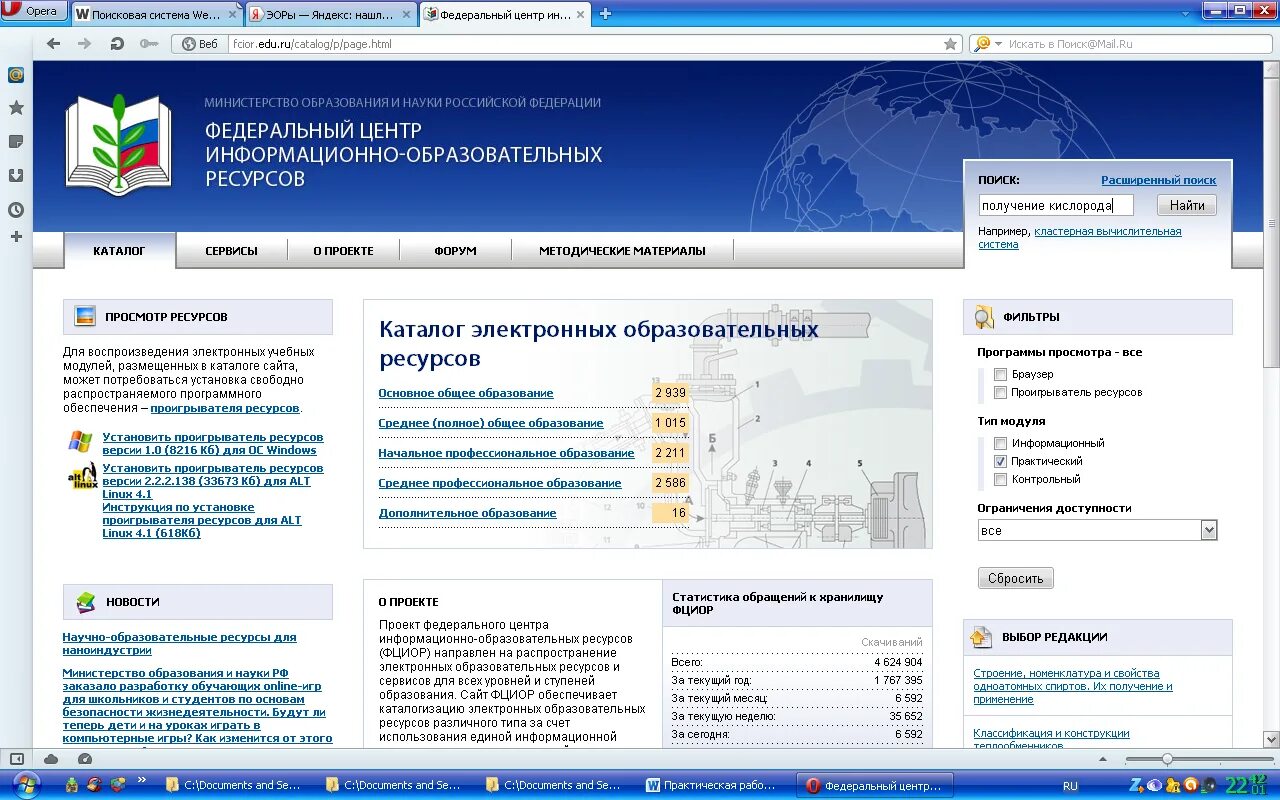Image resolution: width=1280 pixels, height=800 pixels.
Task: Click the ALT Linux logo icon
Action: 82,476
